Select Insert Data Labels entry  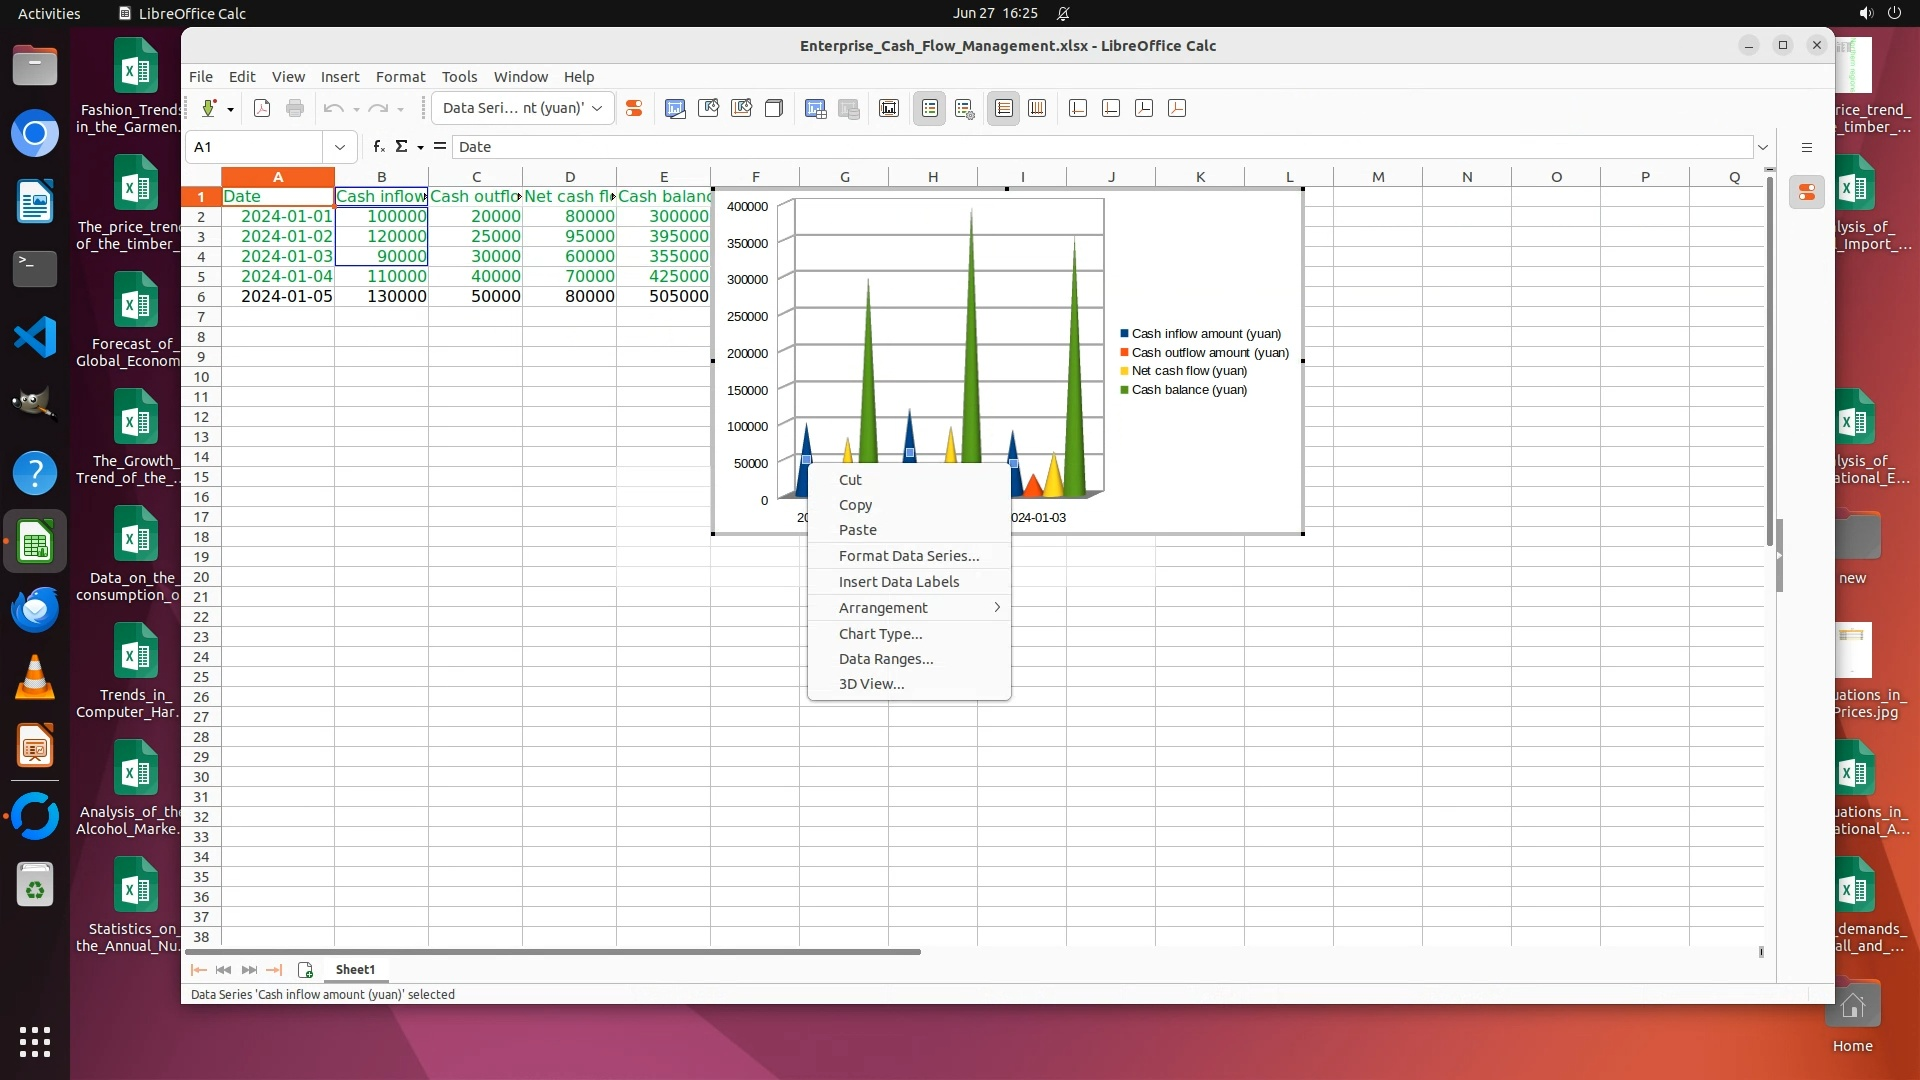tap(898, 582)
